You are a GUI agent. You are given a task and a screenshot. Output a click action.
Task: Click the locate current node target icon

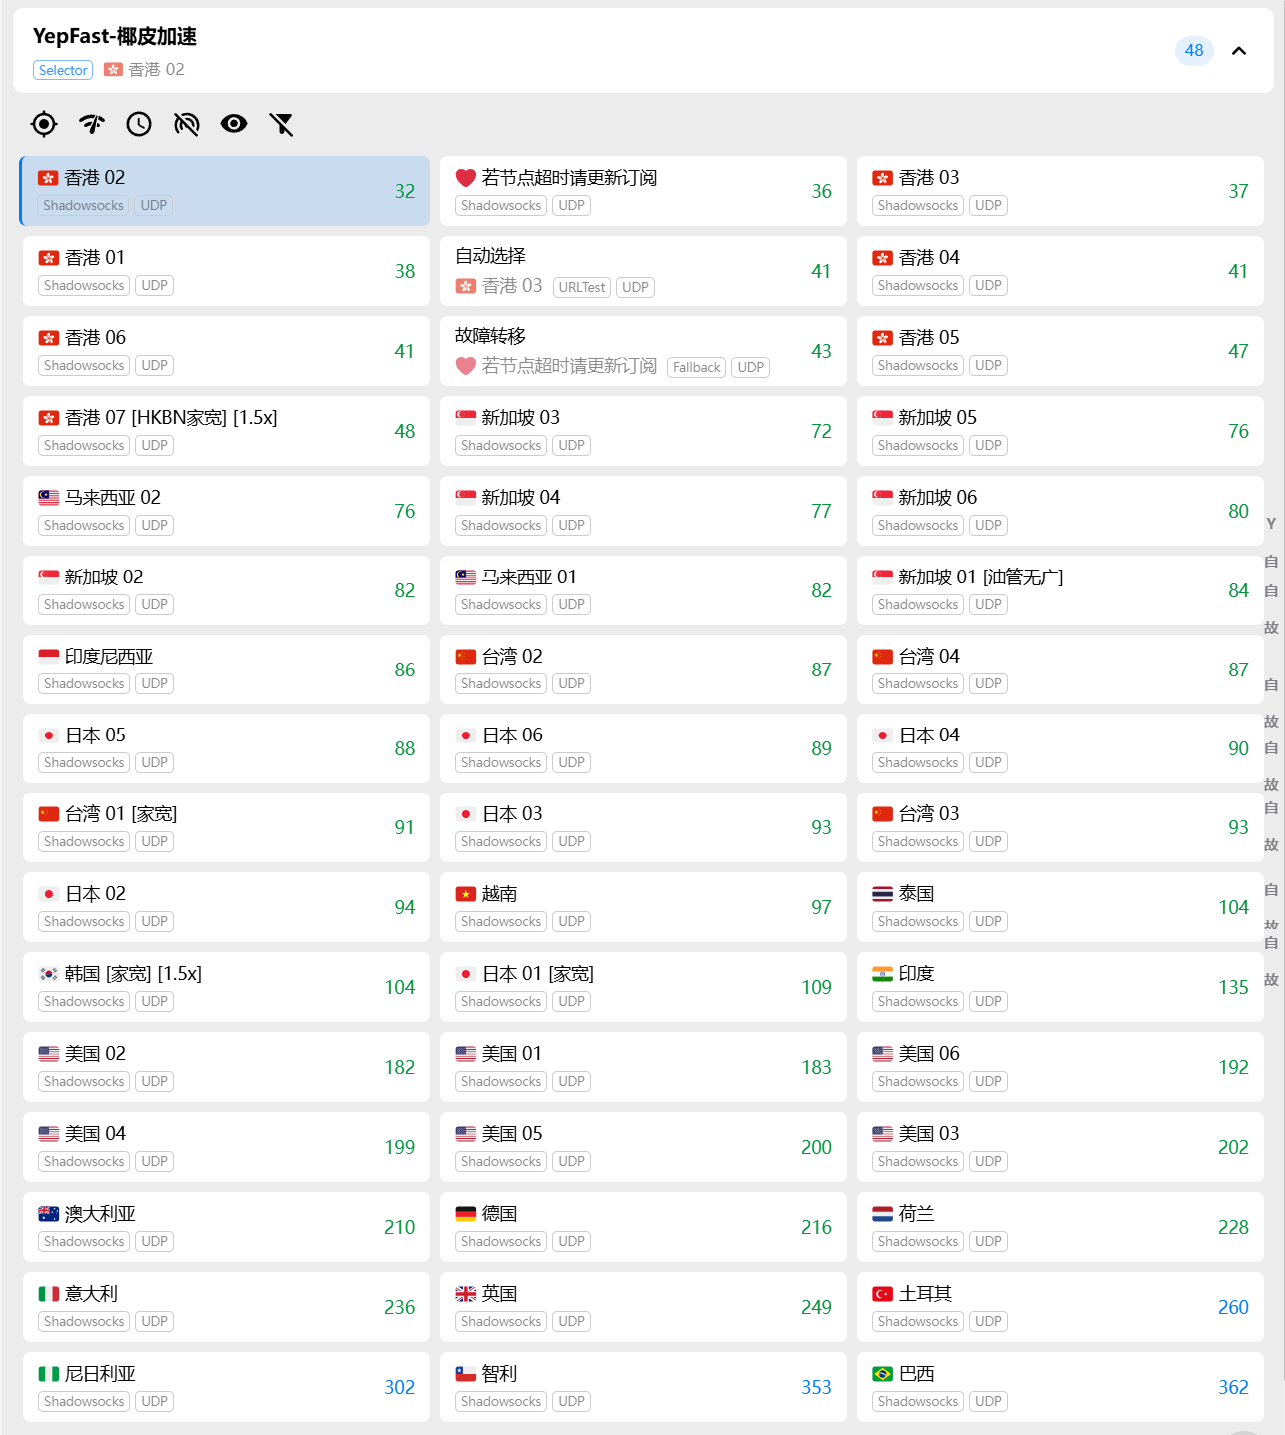(44, 124)
